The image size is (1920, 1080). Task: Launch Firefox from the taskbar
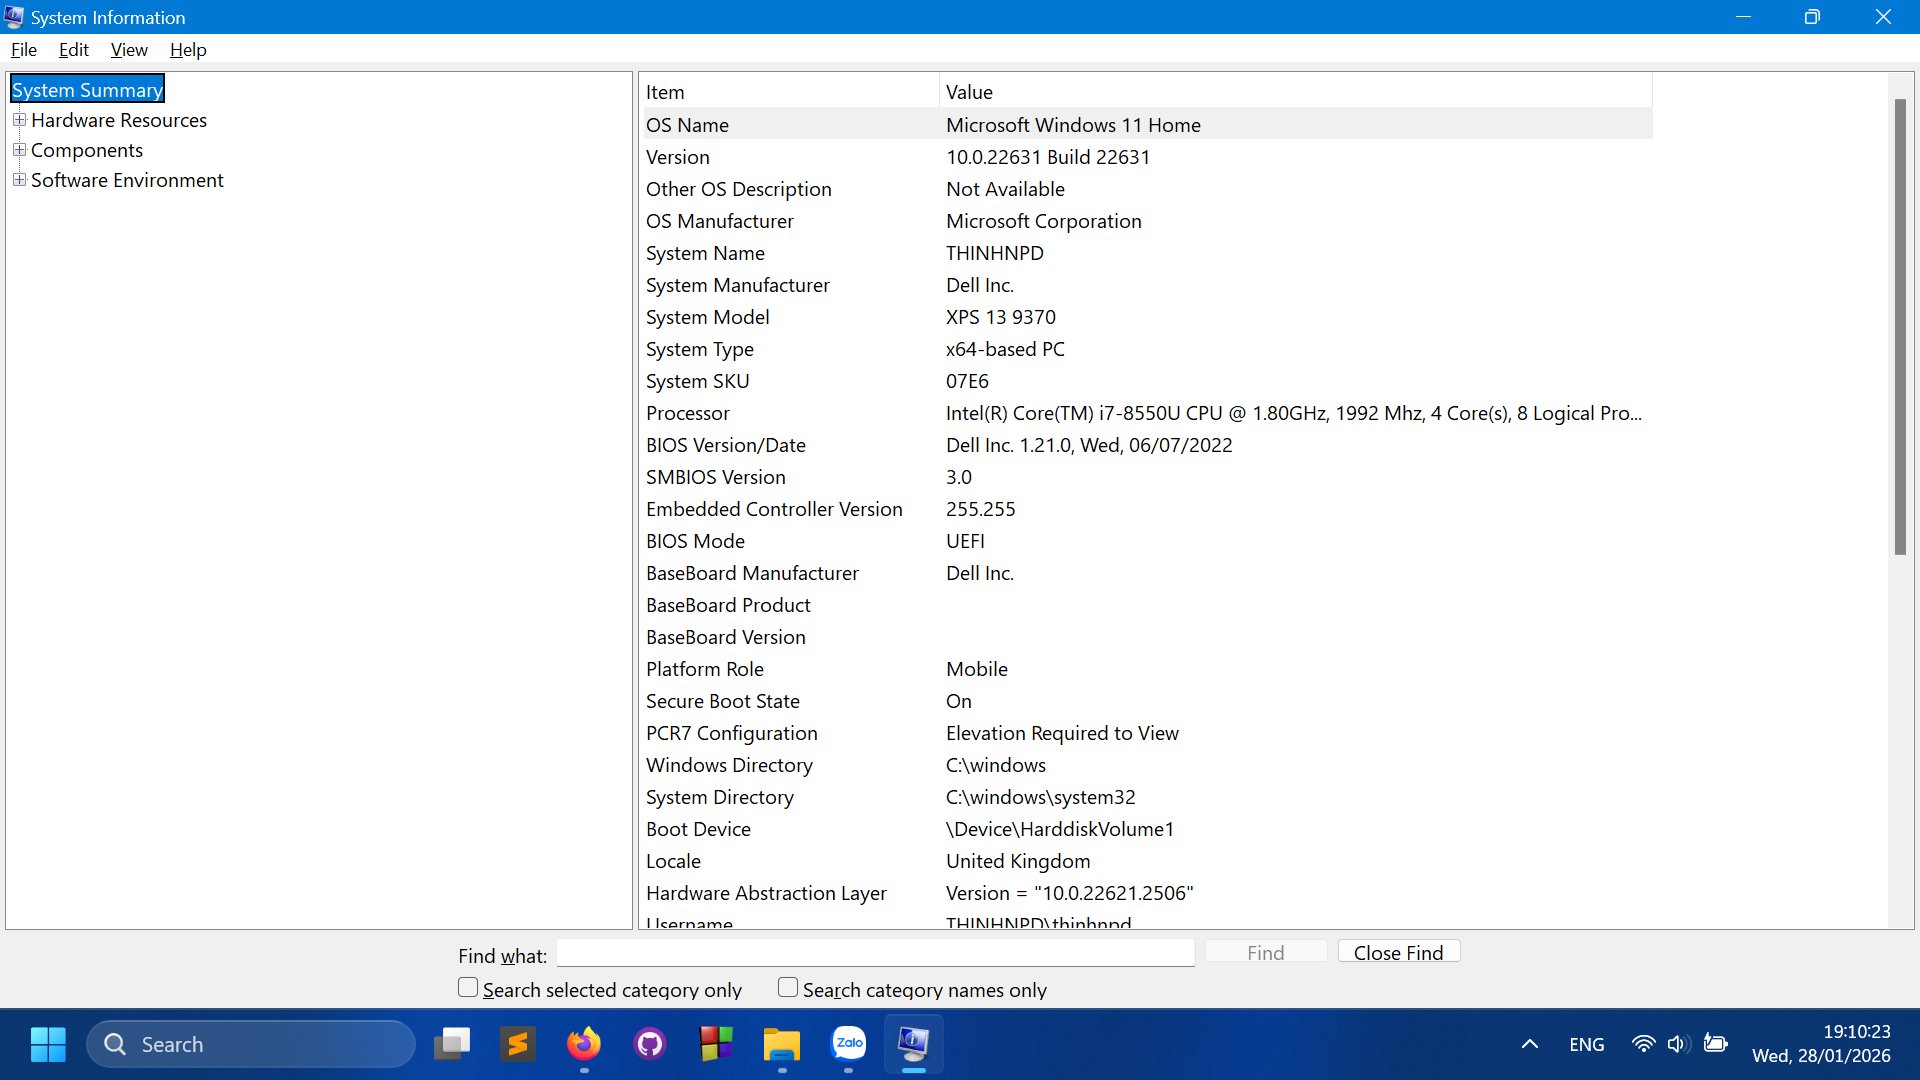click(x=584, y=1044)
